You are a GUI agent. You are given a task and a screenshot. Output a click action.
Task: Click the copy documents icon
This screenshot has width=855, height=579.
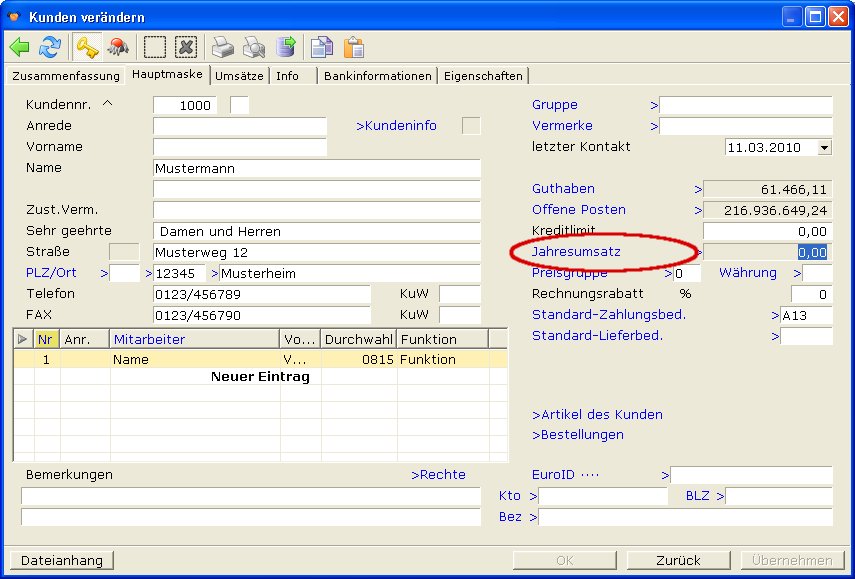pyautogui.click(x=321, y=47)
